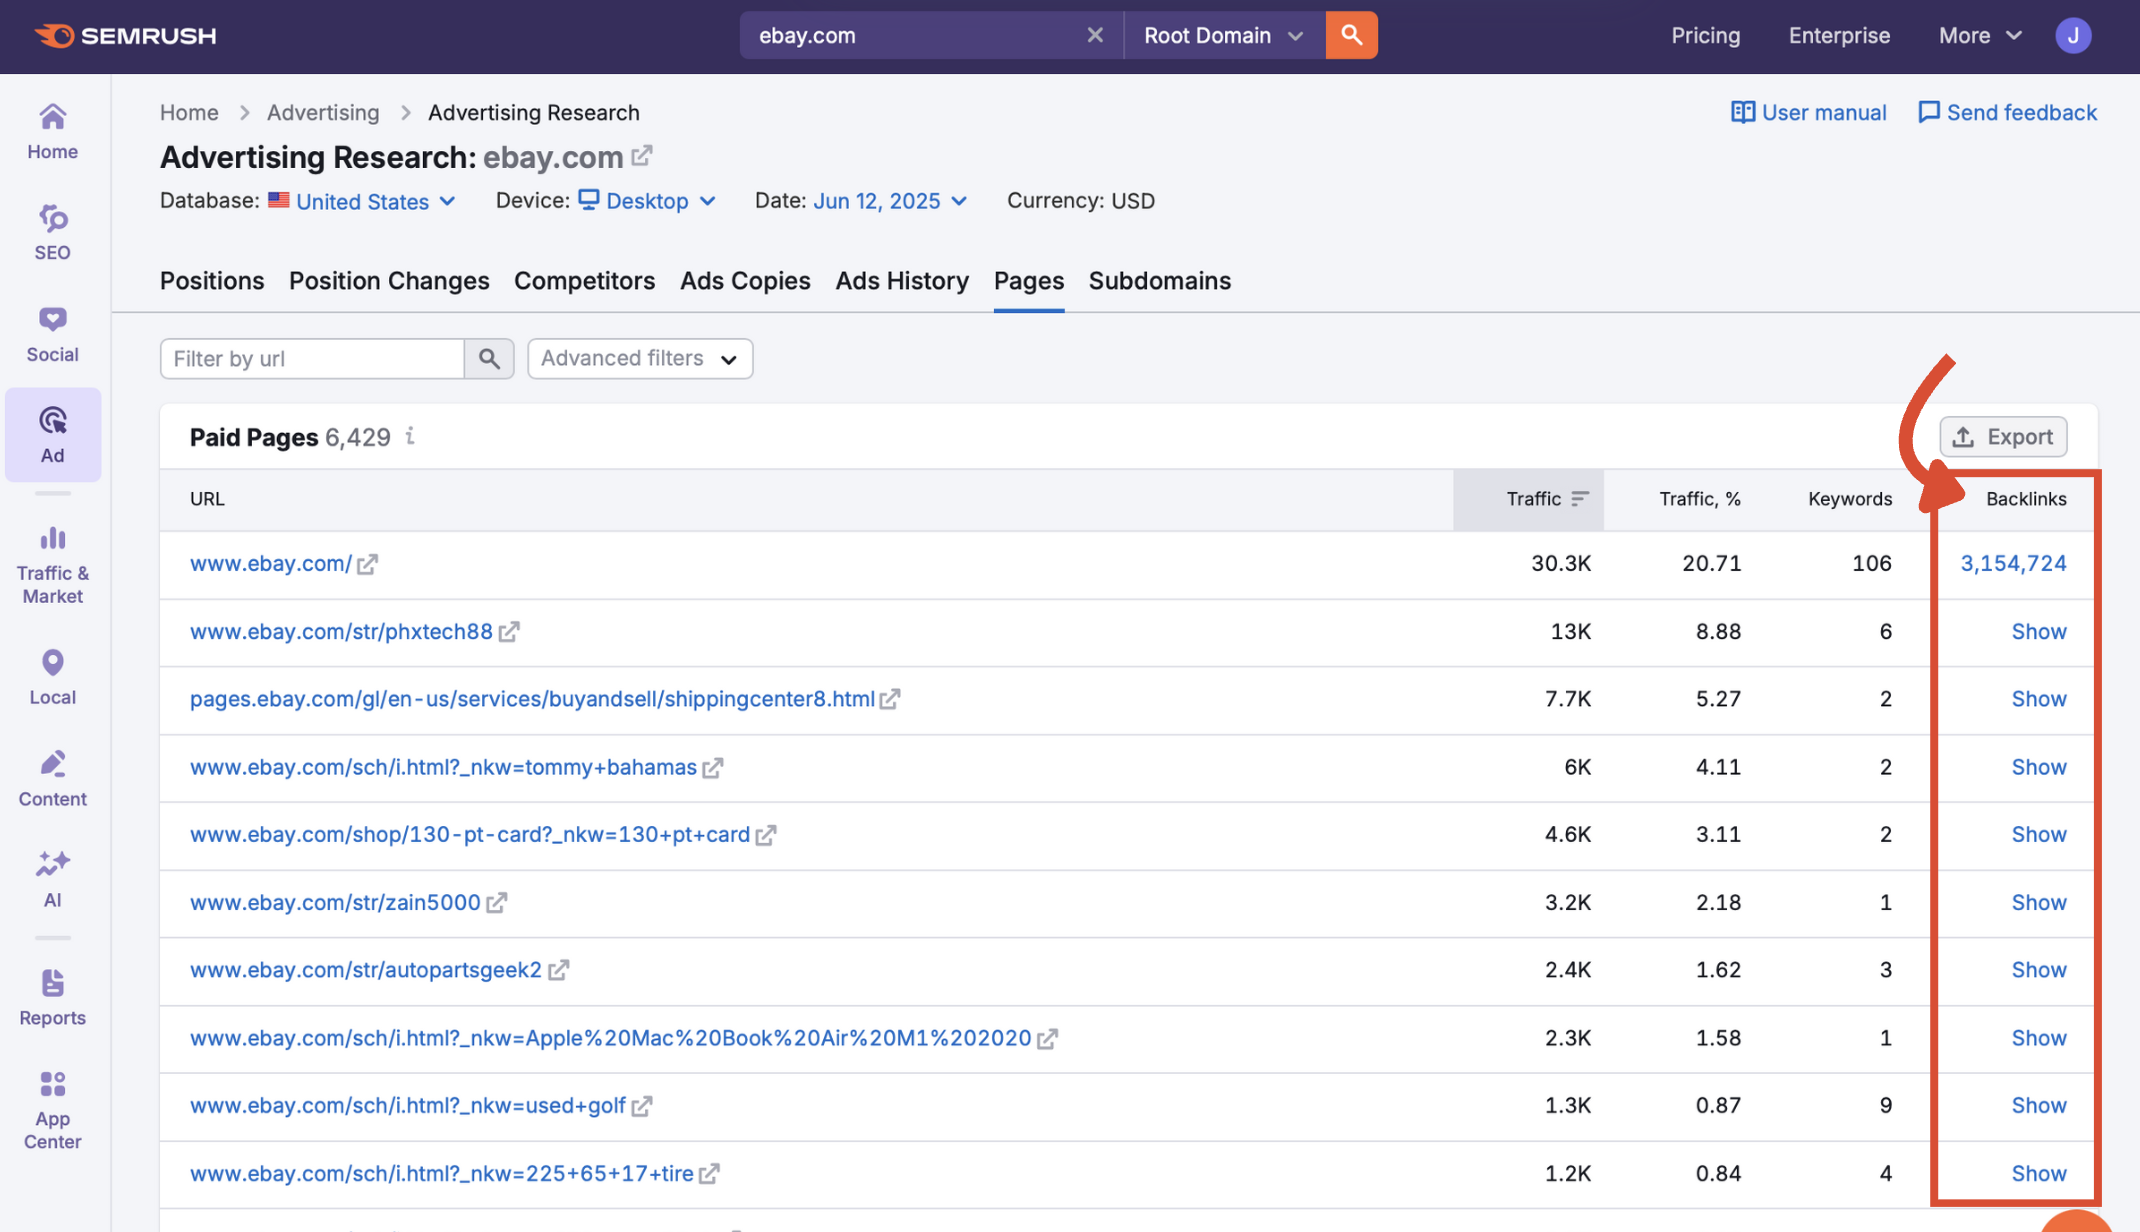Open the Subdomains tab
The image size is (2140, 1232).
click(x=1160, y=281)
